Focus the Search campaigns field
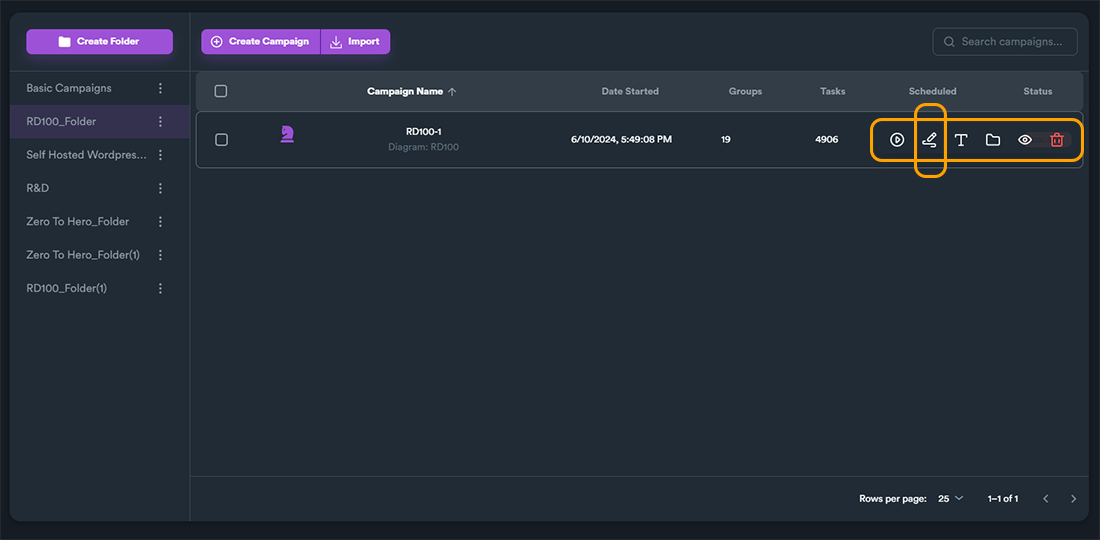 (x=1005, y=41)
